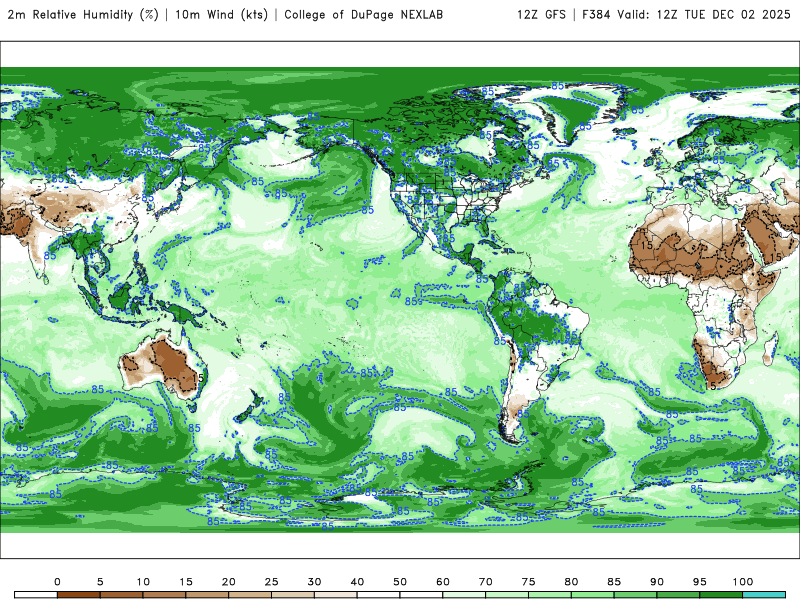Screen dimensions: 800x600
Task: Click the 25–30 beige colorbar swatch
Action: (293, 595)
